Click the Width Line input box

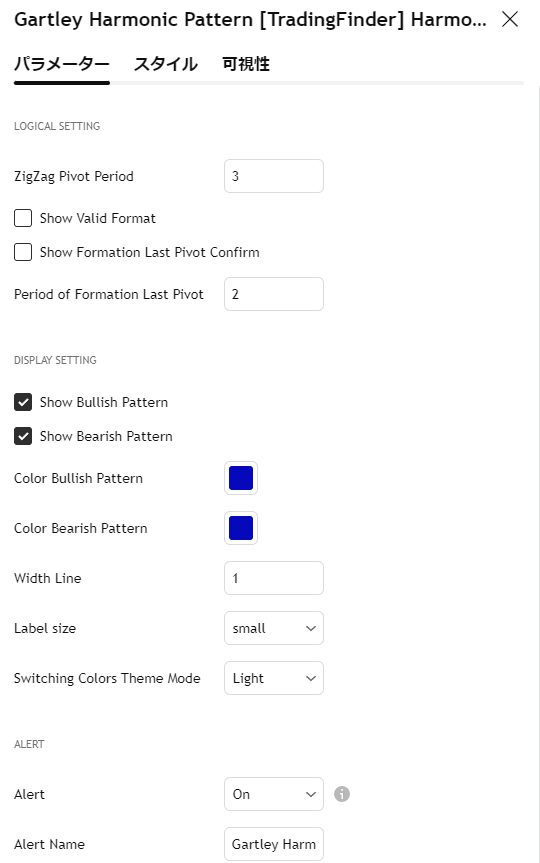[274, 578]
